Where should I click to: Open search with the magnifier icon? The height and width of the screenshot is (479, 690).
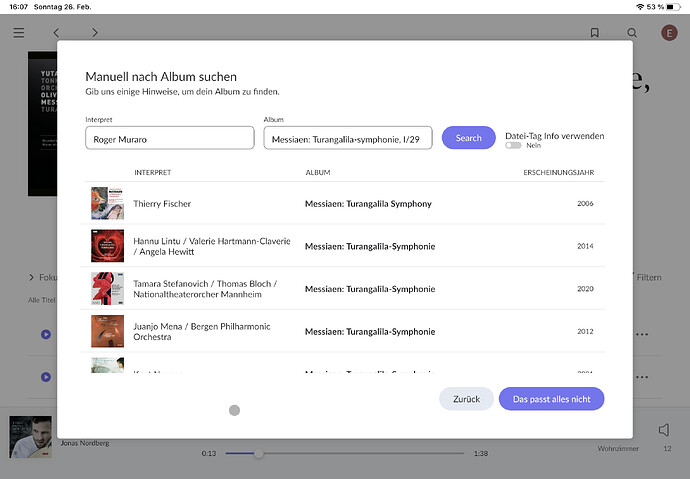632,33
